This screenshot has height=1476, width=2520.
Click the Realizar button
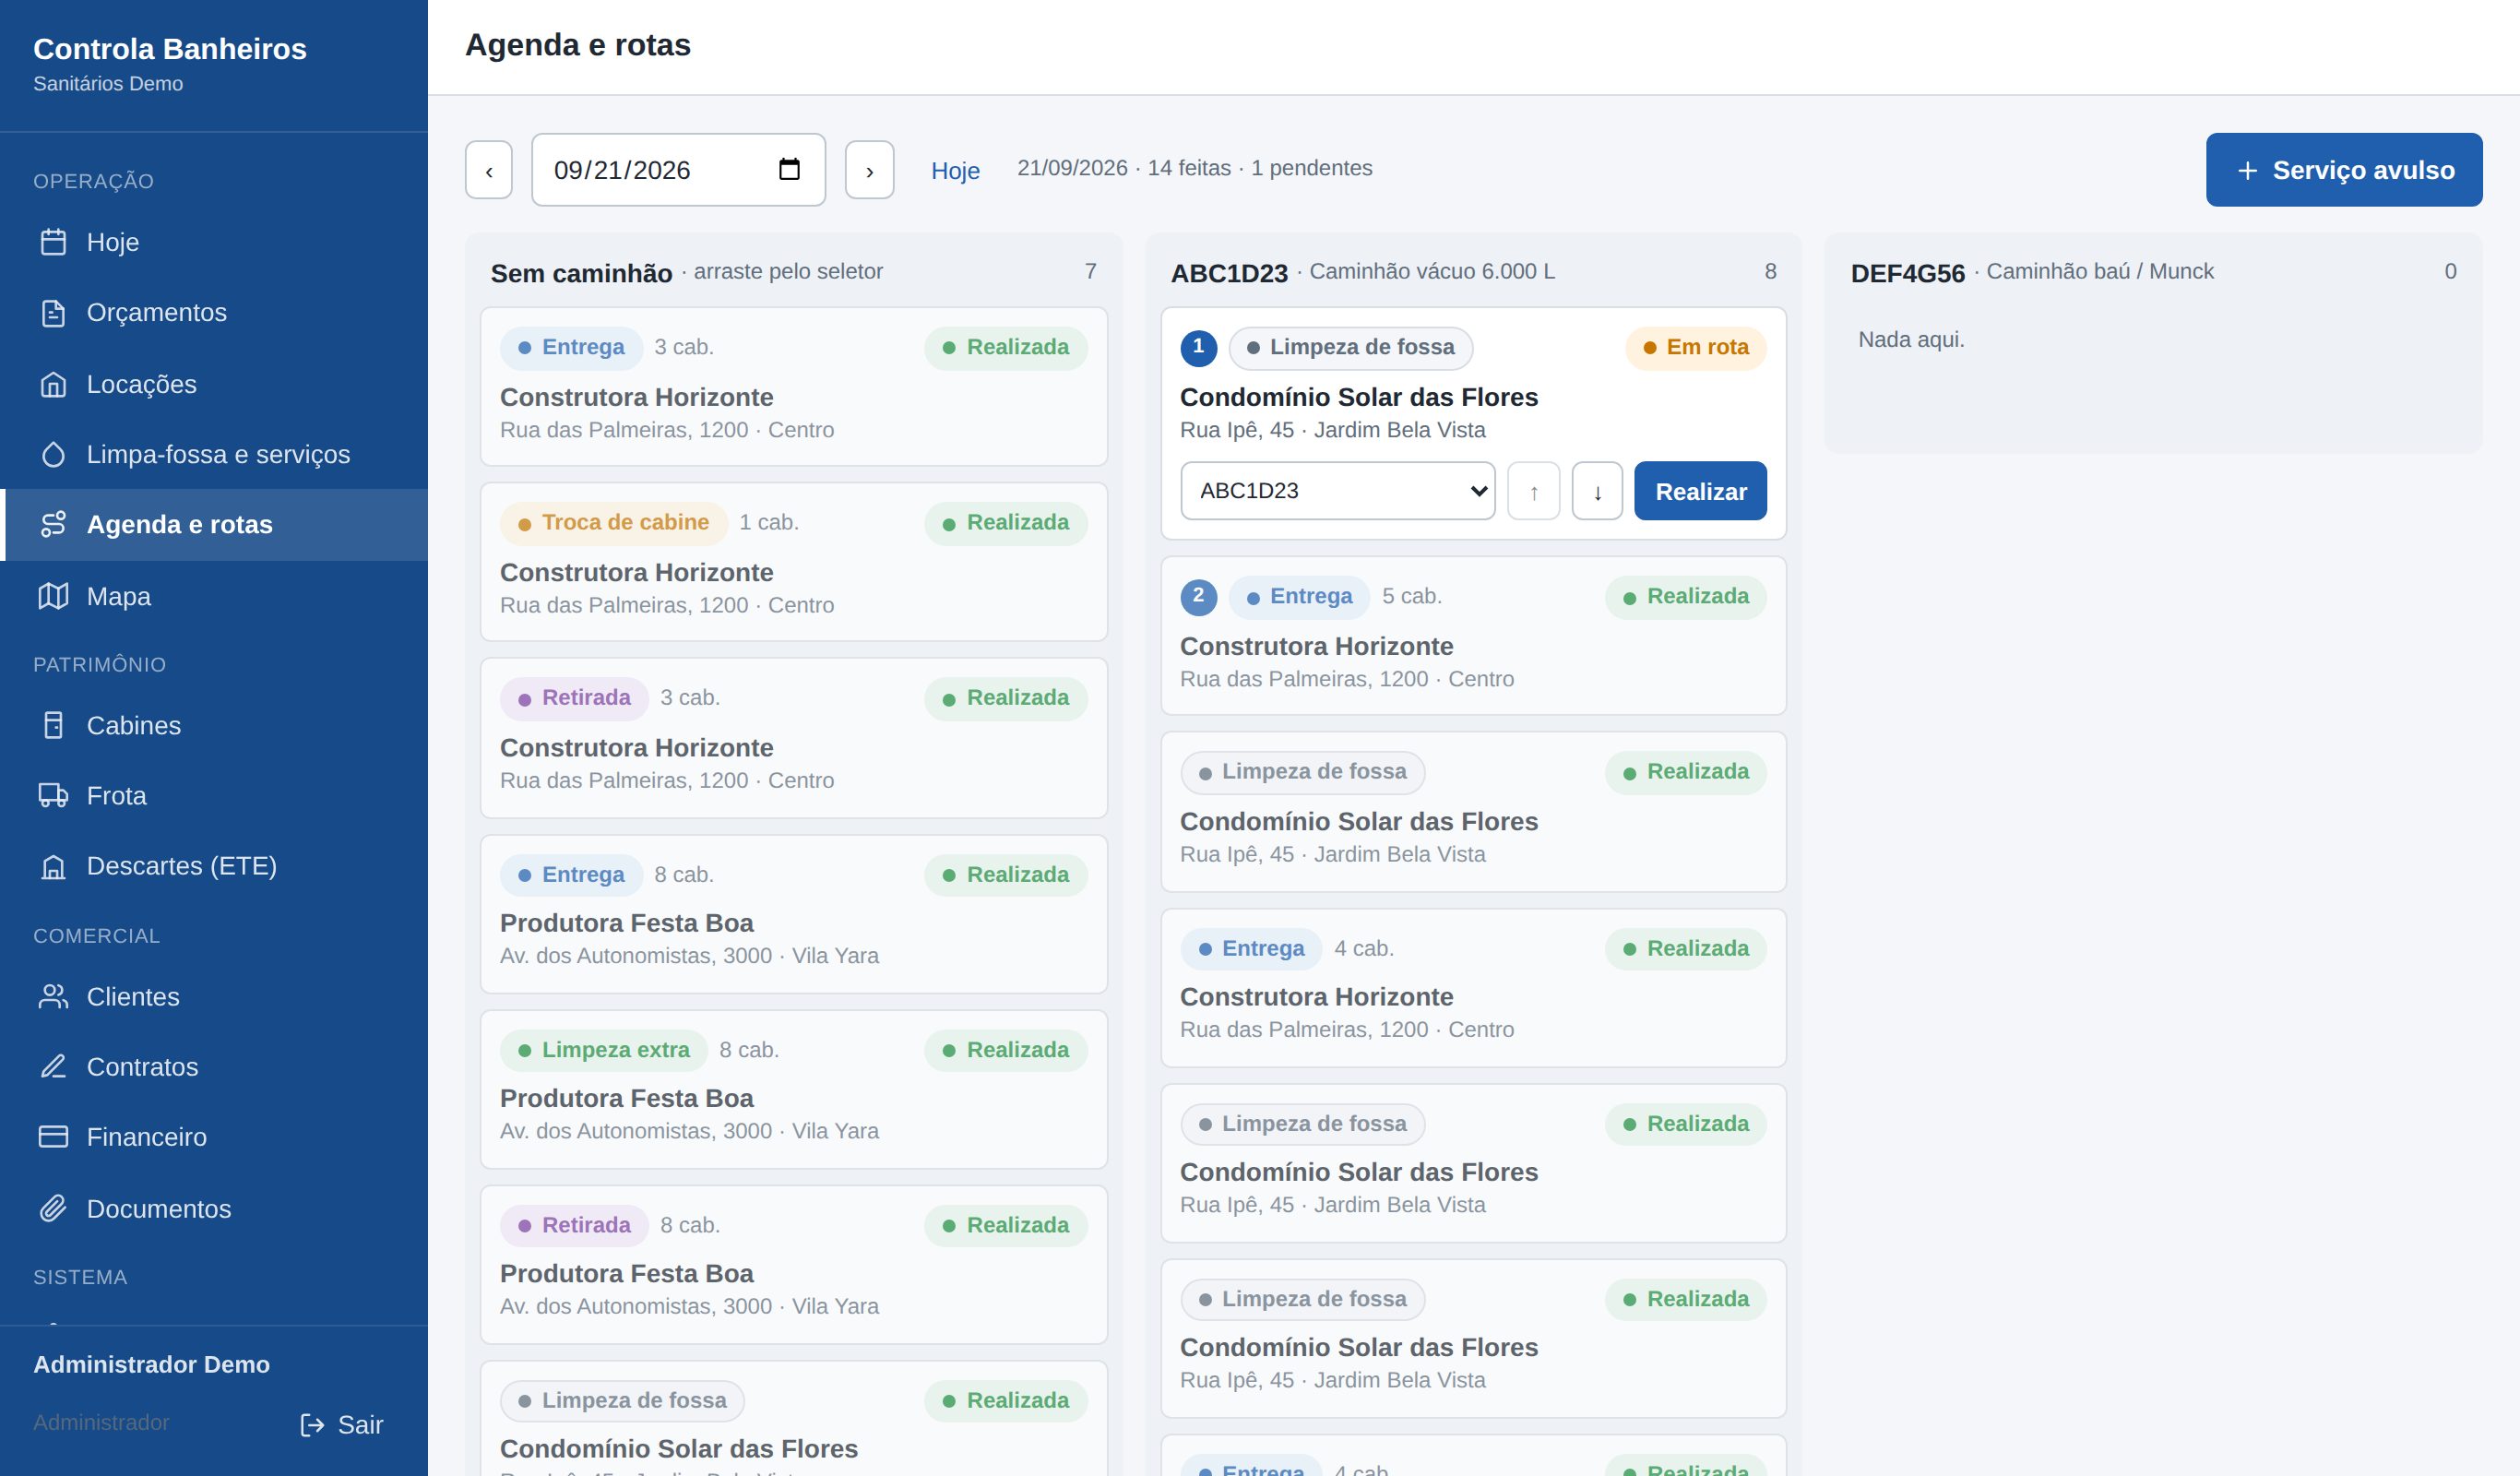click(x=1700, y=491)
